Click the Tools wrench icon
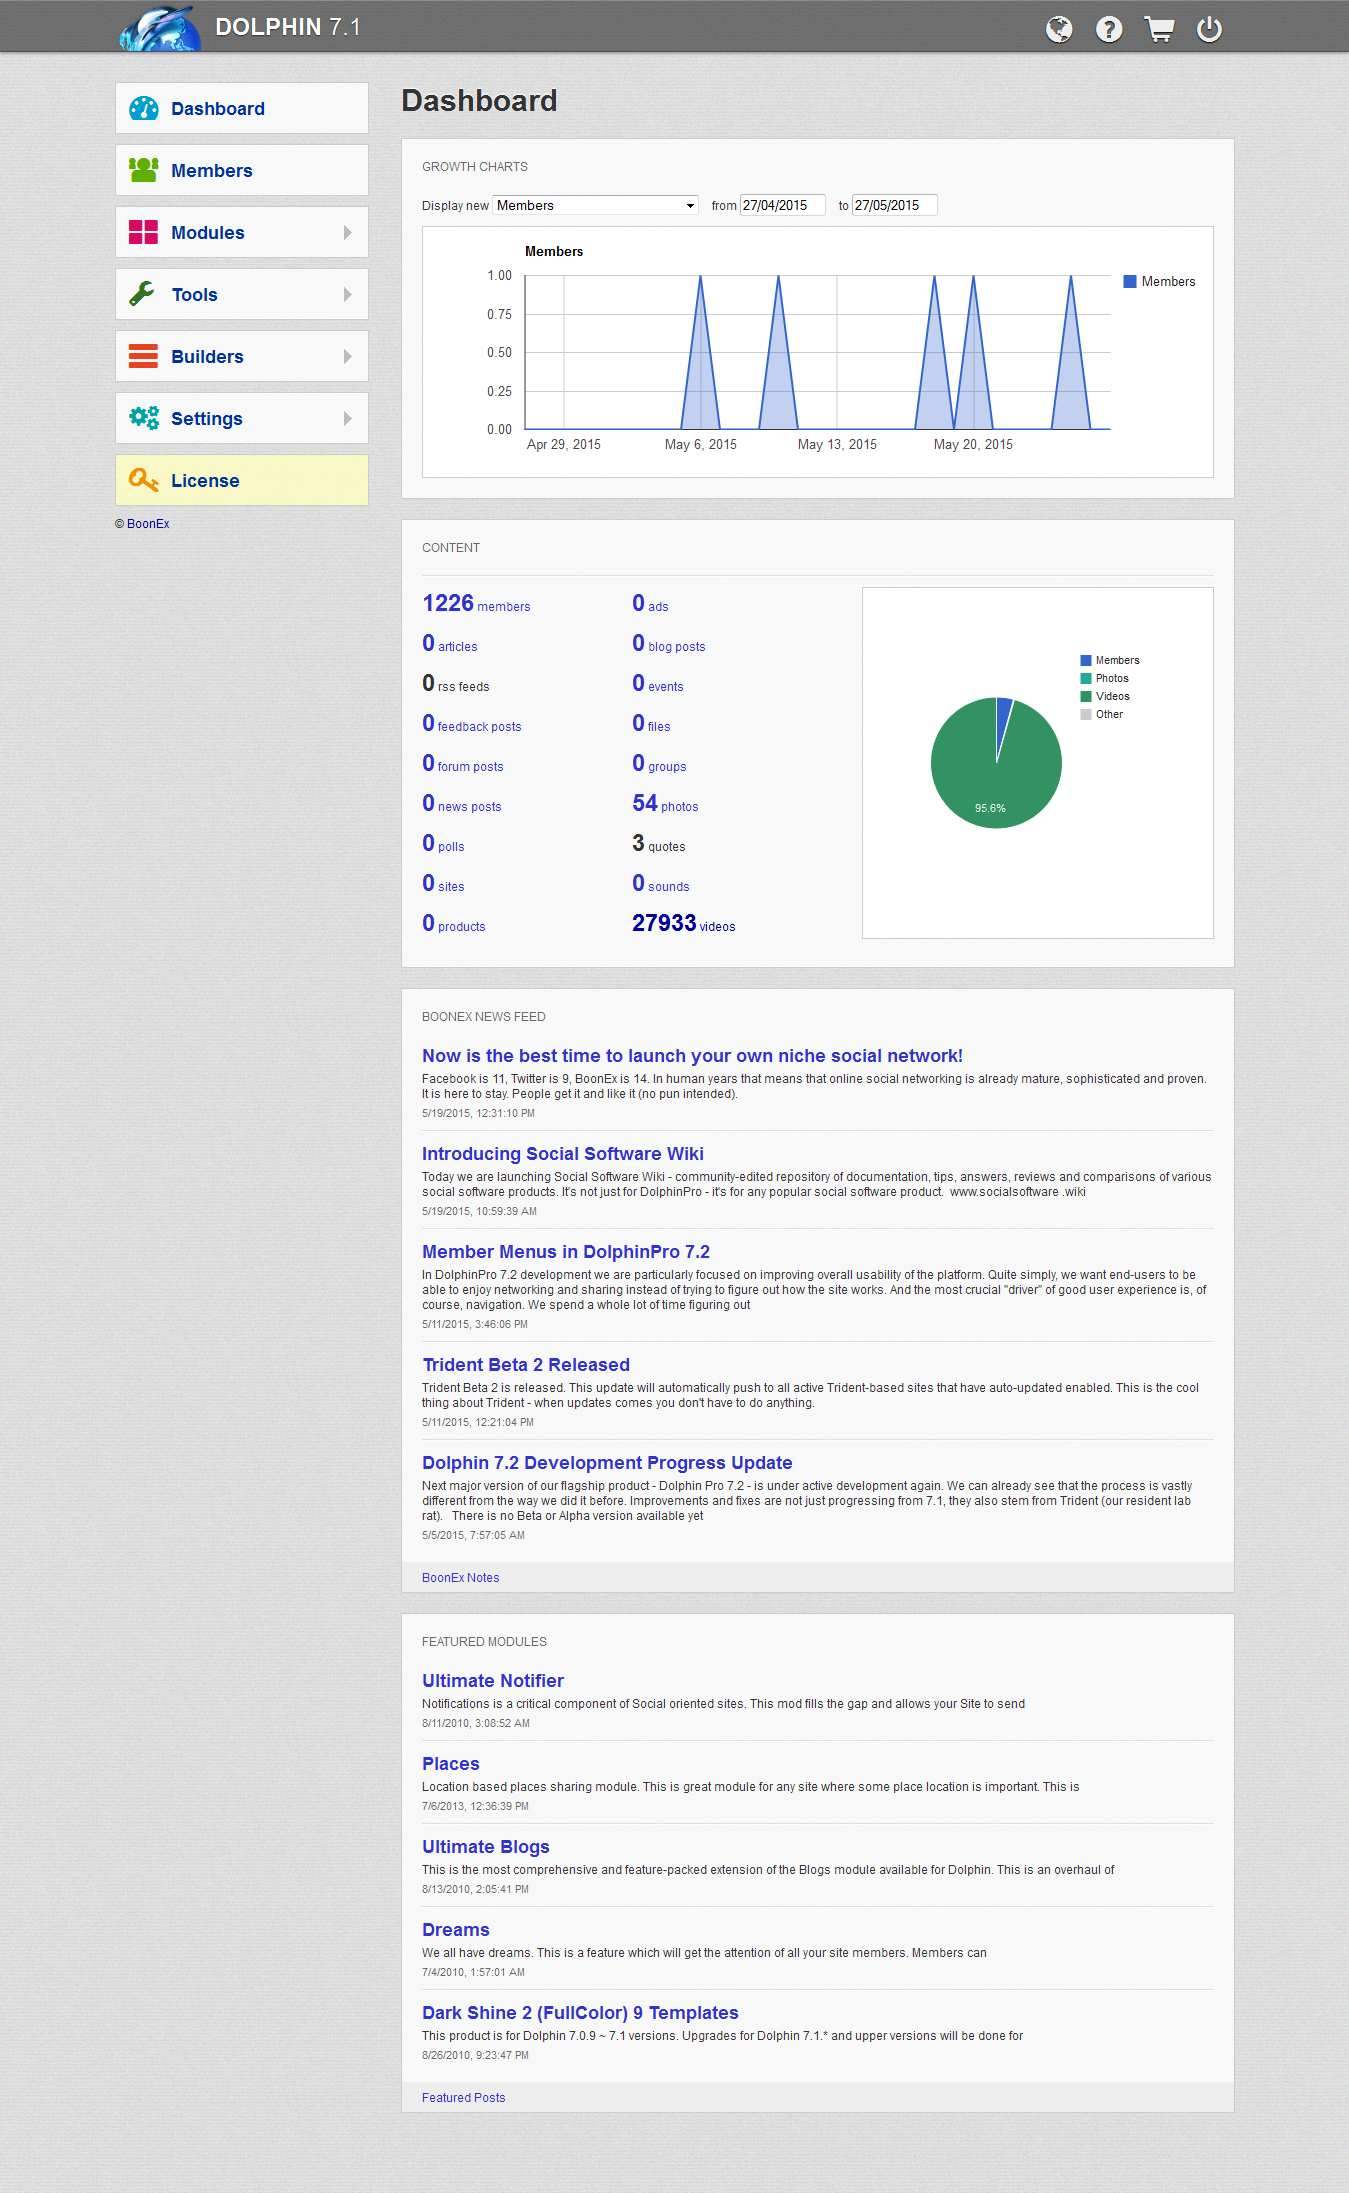The image size is (1349, 2193). point(144,294)
